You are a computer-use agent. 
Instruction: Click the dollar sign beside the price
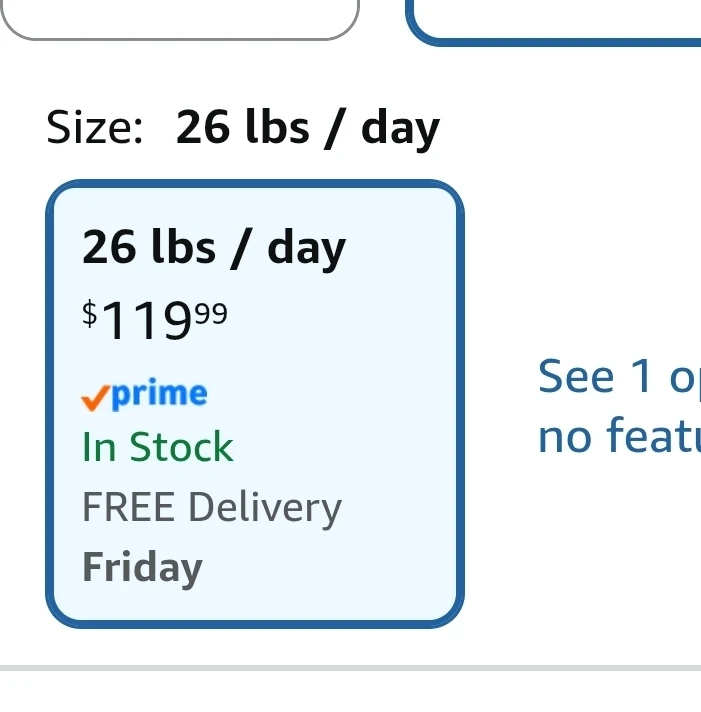point(90,313)
